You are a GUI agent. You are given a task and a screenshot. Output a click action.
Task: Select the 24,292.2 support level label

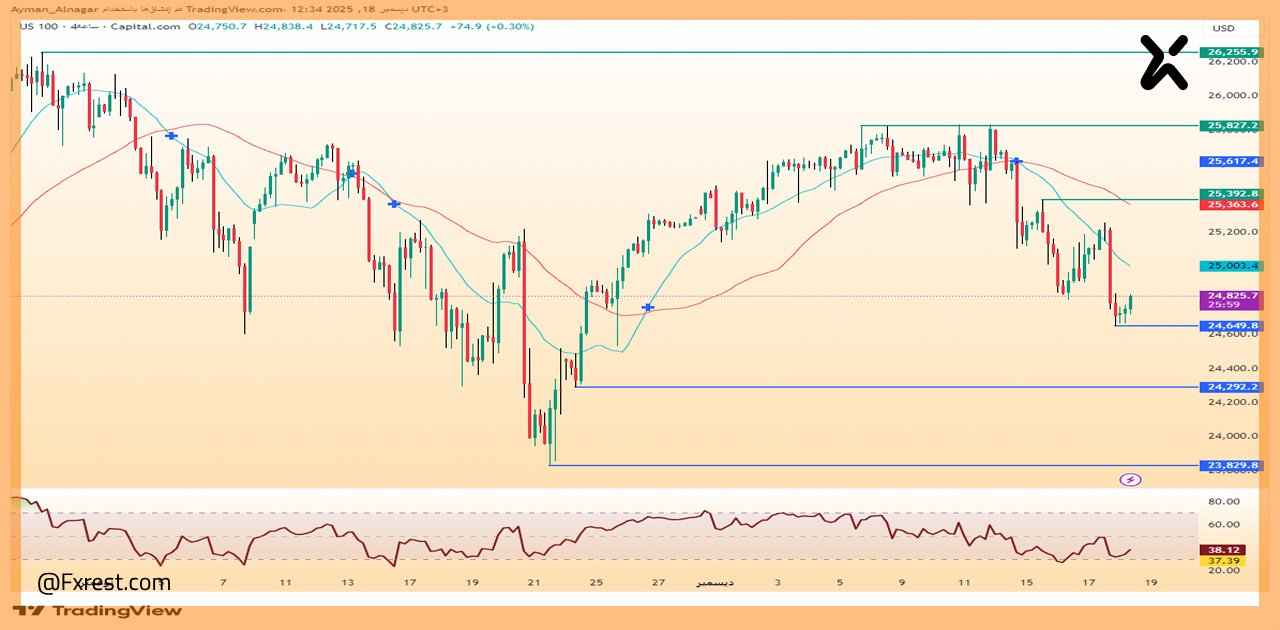point(1232,387)
